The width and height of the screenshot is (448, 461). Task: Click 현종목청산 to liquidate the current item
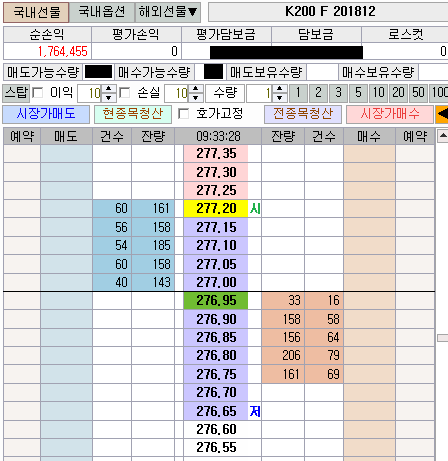tap(133, 114)
